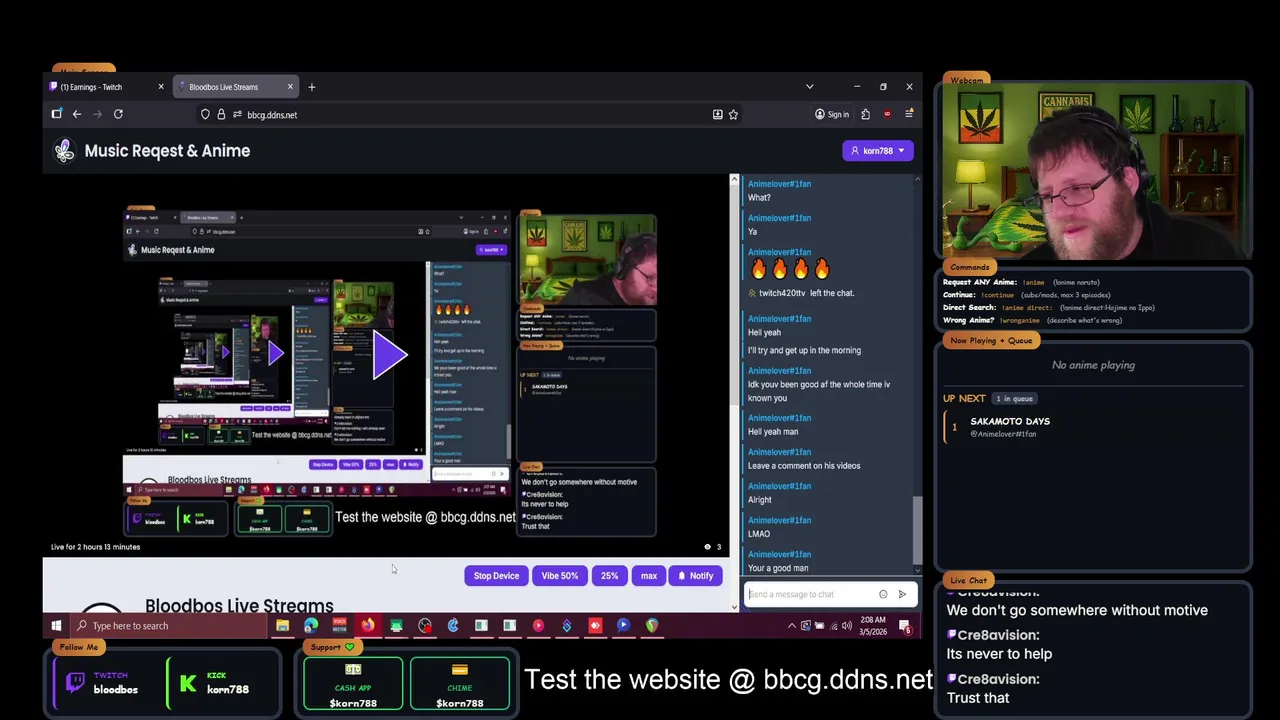Viewport: 1280px width, 720px height.
Task: Click the chat scrollbar thumb
Action: (916, 530)
